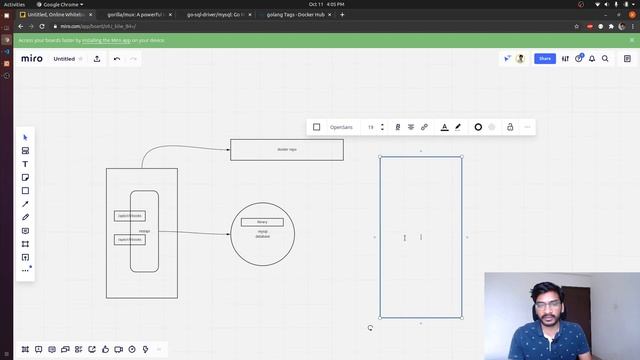Open text color picker
This screenshot has width=640, height=360.
coord(444,127)
